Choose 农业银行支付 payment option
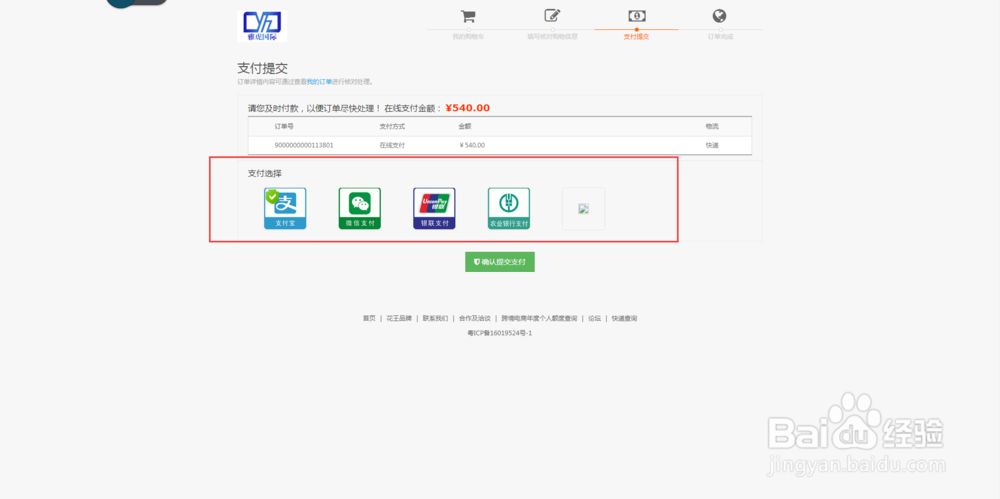The width and height of the screenshot is (1000, 499). pos(509,209)
